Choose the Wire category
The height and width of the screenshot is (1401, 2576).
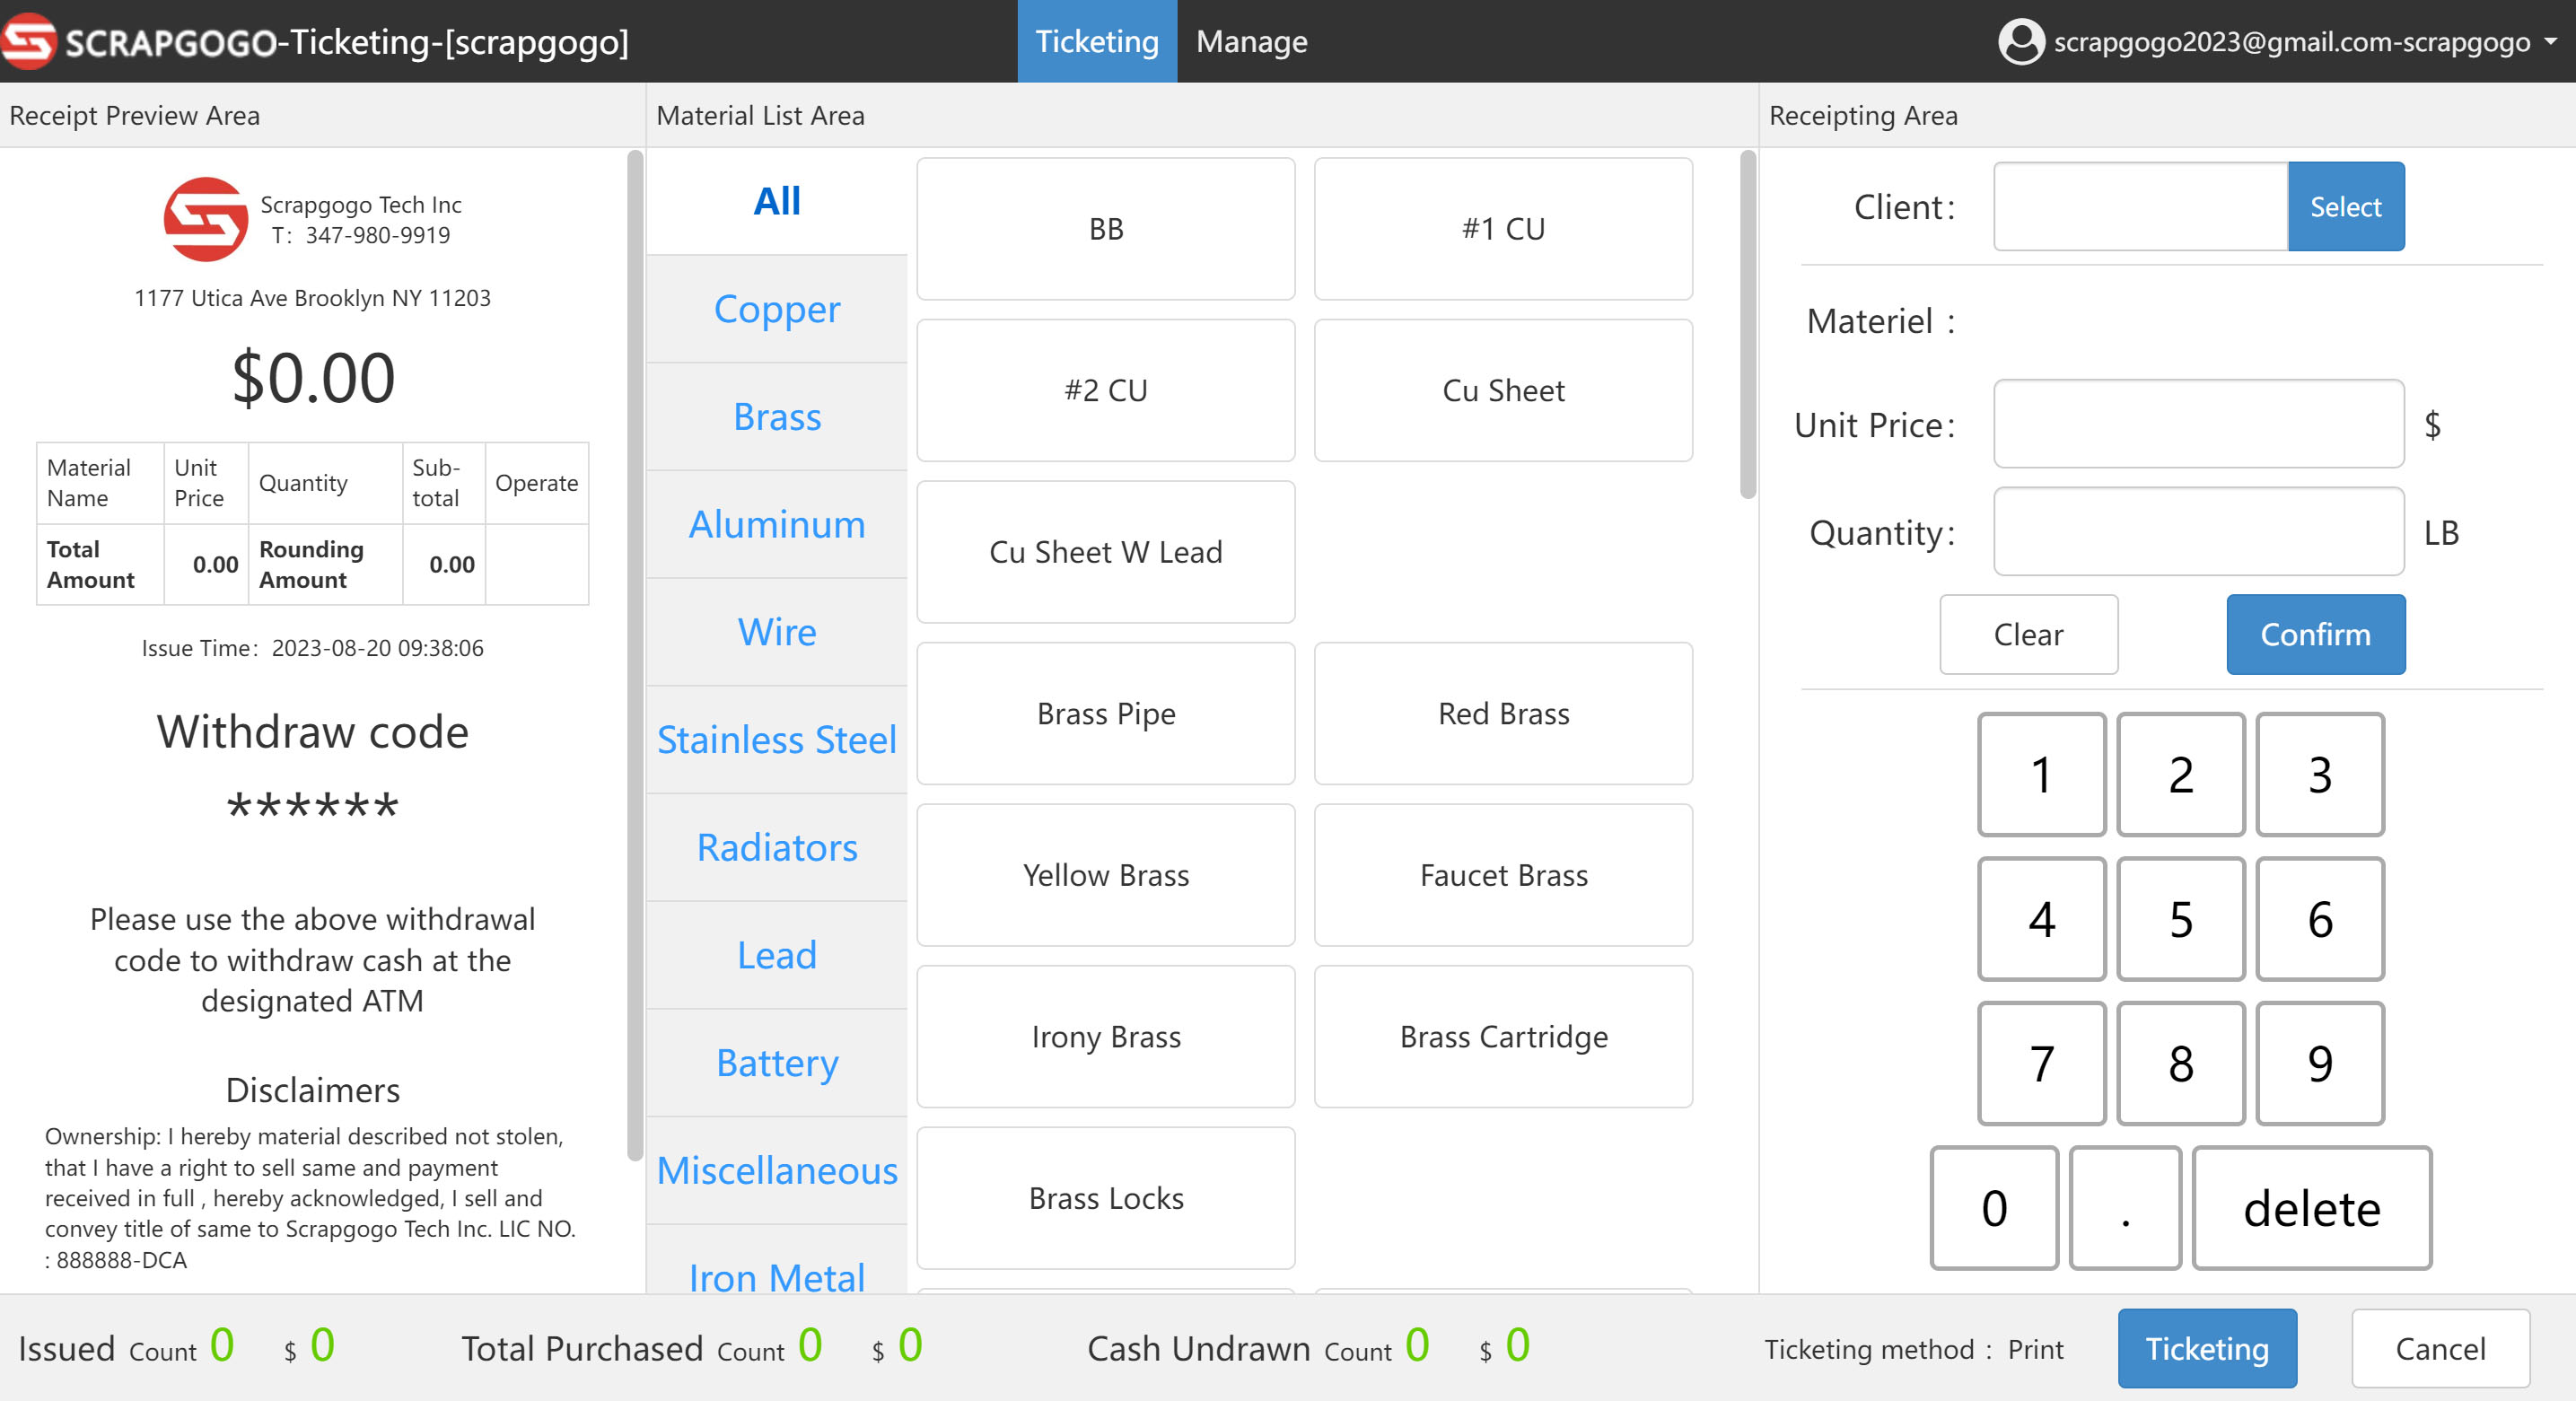click(x=777, y=632)
